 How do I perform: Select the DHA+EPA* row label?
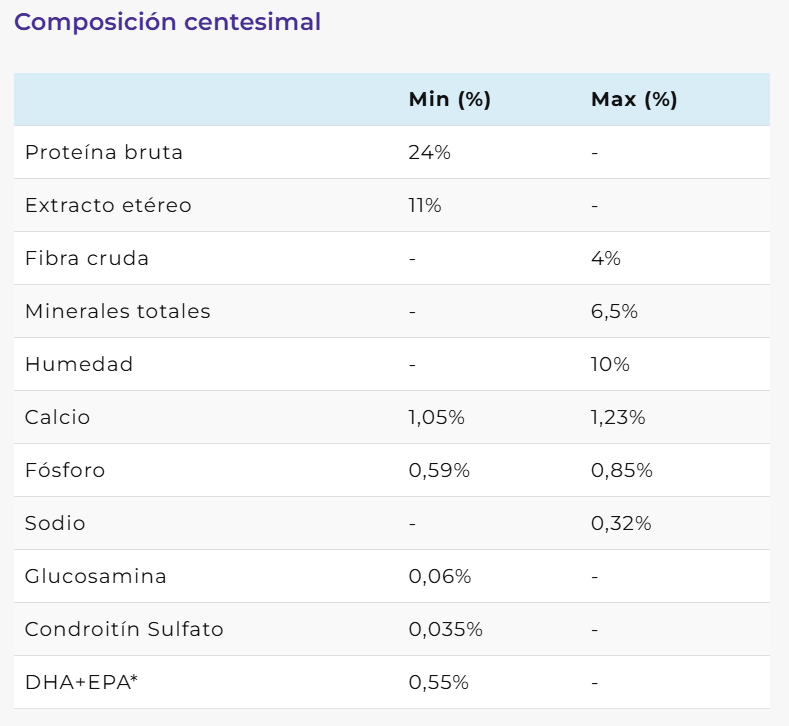click(x=79, y=682)
